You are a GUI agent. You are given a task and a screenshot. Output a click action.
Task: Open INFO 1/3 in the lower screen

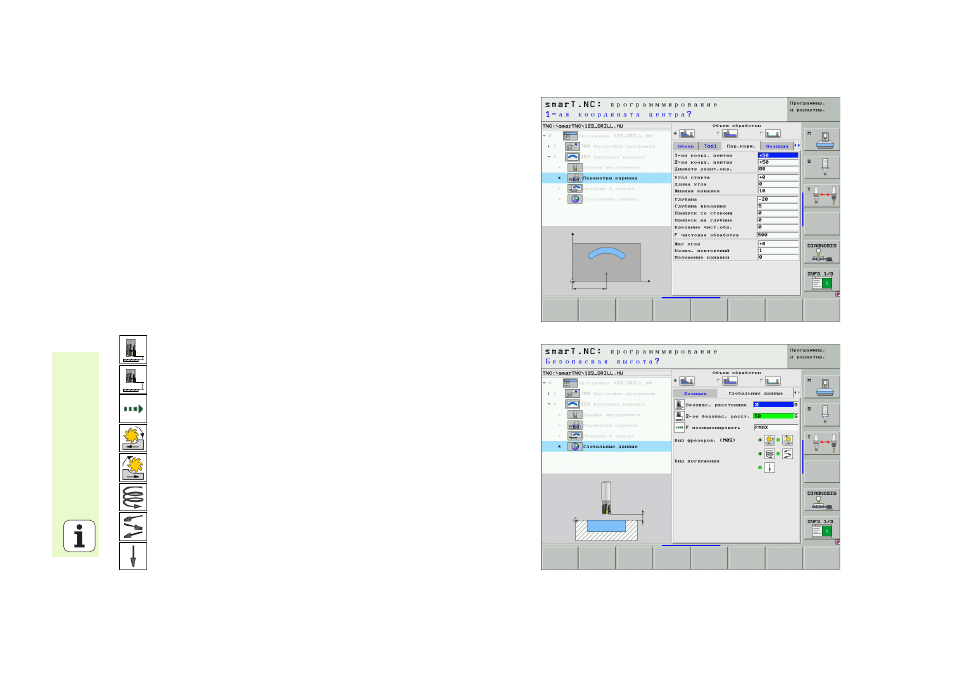coord(821,528)
